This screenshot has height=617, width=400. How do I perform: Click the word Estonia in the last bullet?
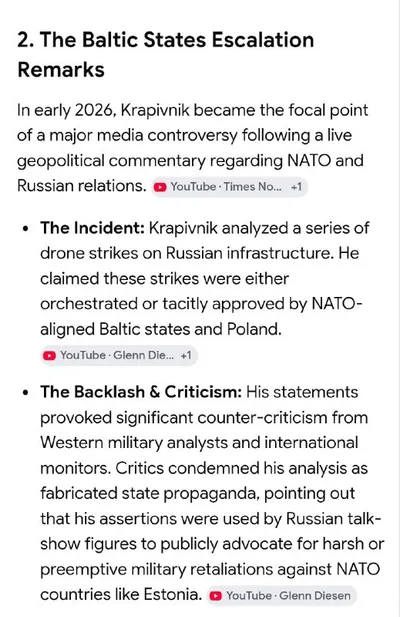[173, 594]
